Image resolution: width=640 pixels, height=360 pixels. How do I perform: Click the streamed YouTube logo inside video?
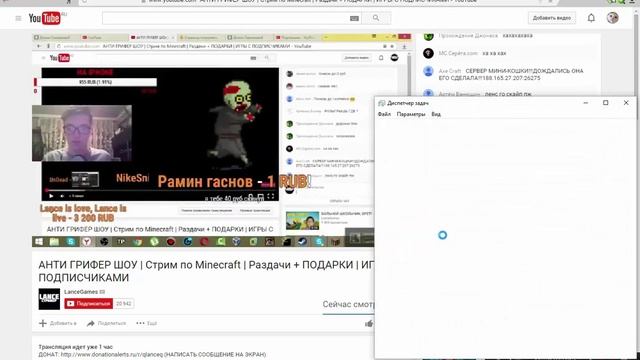click(x=60, y=58)
